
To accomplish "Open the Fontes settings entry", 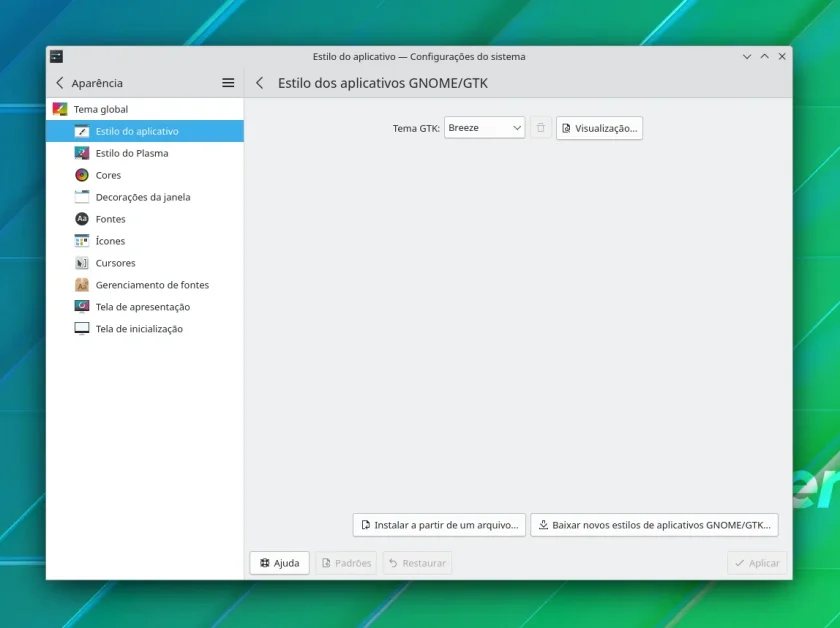I will point(145,219).
